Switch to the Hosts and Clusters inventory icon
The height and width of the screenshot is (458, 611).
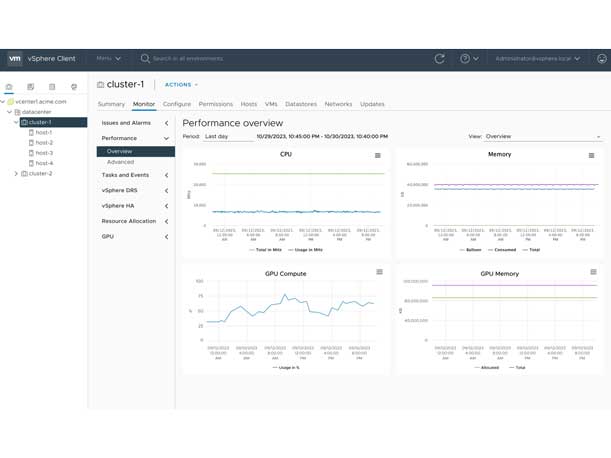(10, 88)
